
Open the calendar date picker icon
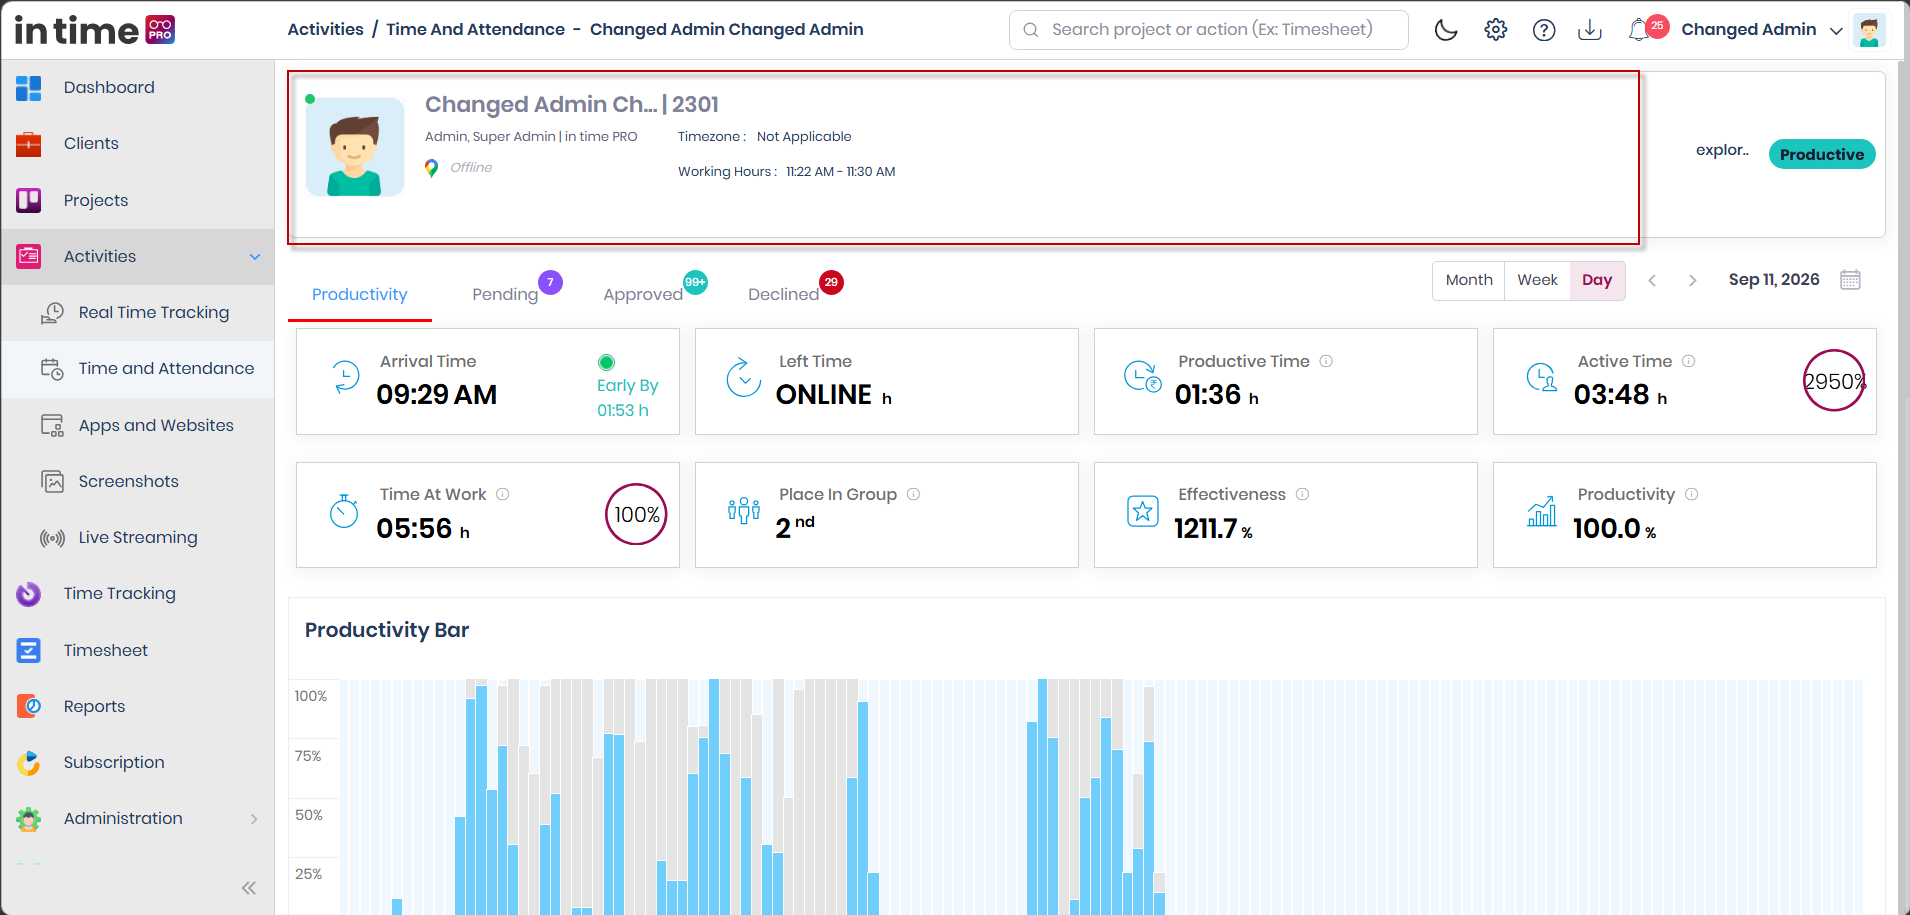tap(1851, 280)
